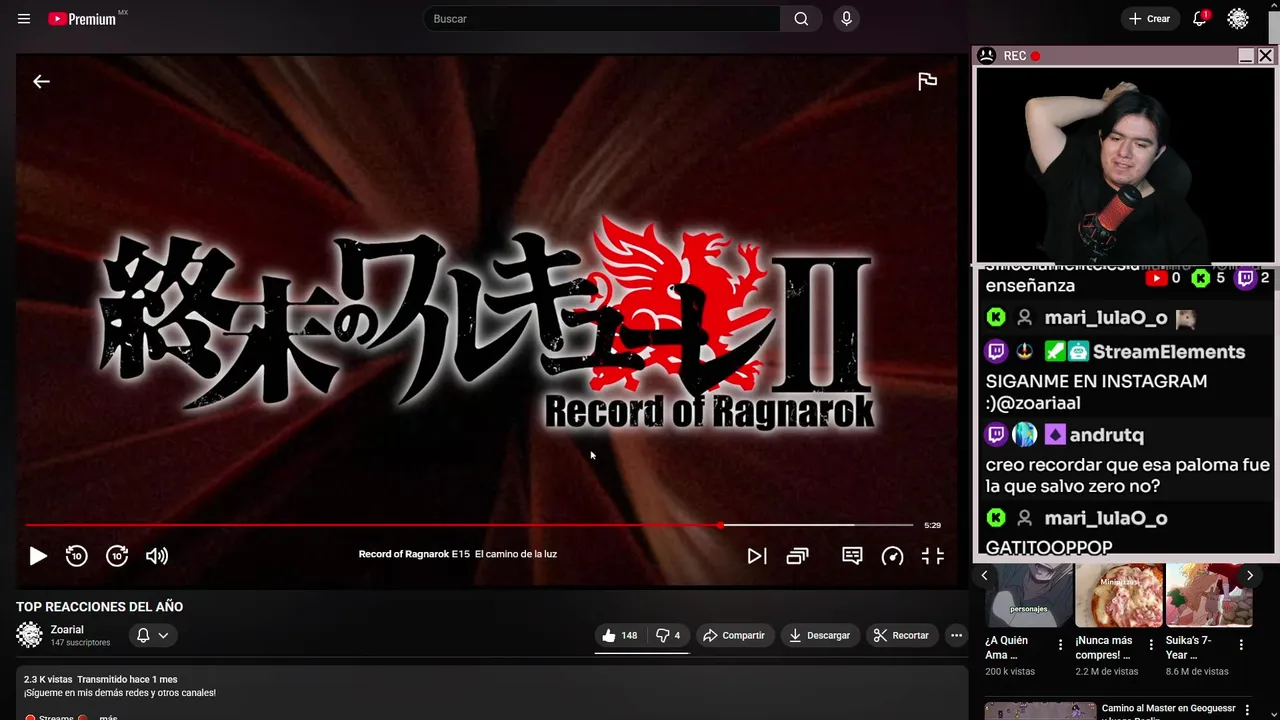Open the '¿A Quién Ama' video thumbnail

click(x=1028, y=595)
